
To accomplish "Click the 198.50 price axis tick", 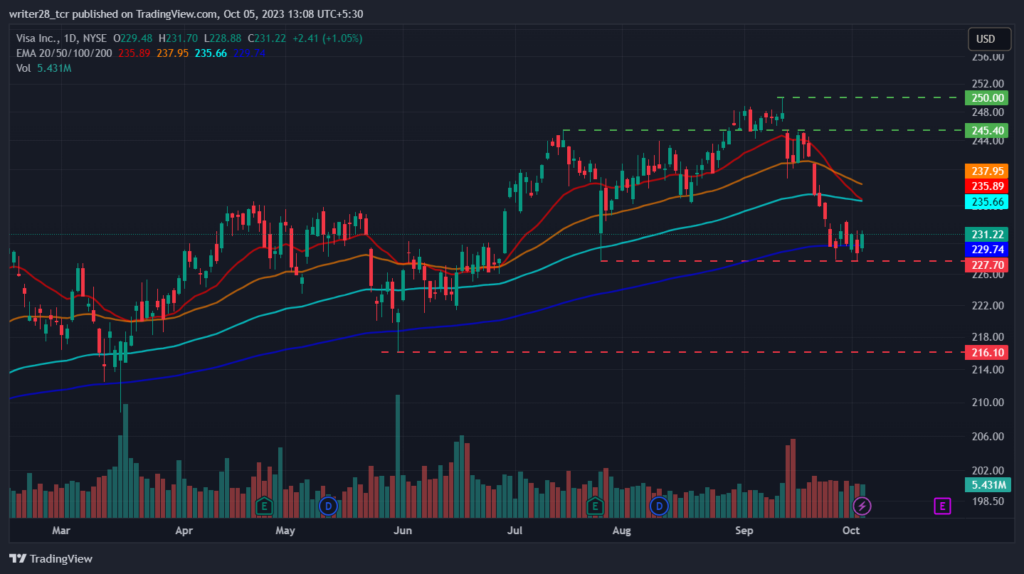I will (987, 501).
